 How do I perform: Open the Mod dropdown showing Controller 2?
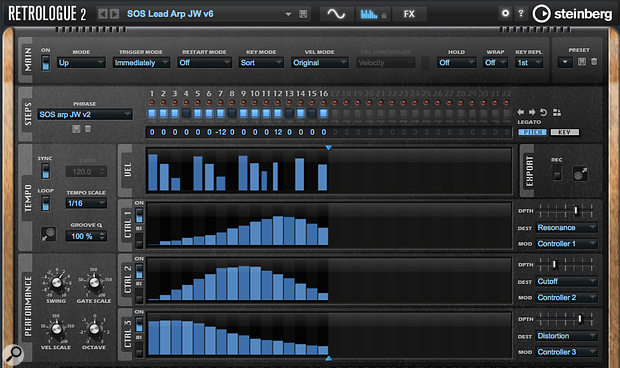[567, 298]
